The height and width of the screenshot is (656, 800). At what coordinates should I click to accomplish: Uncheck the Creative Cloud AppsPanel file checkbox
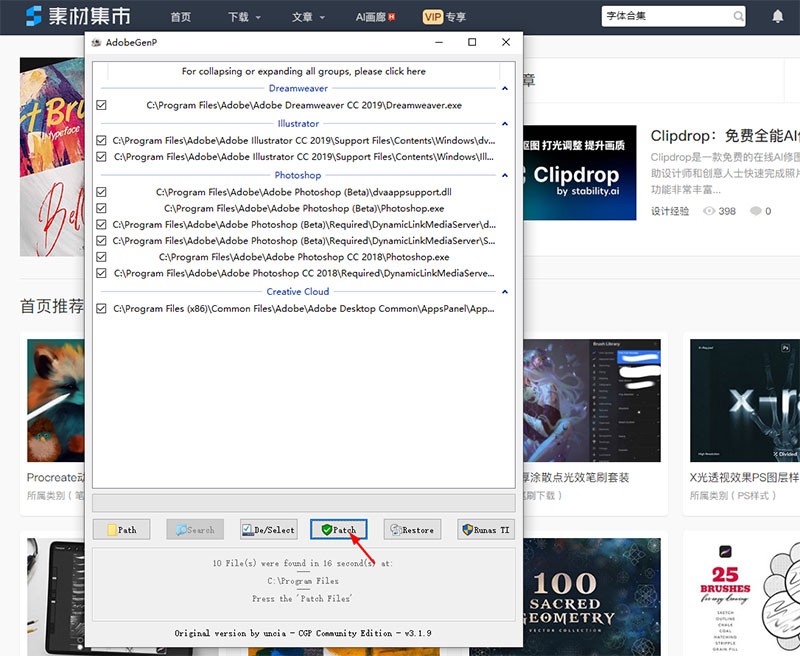(x=102, y=309)
